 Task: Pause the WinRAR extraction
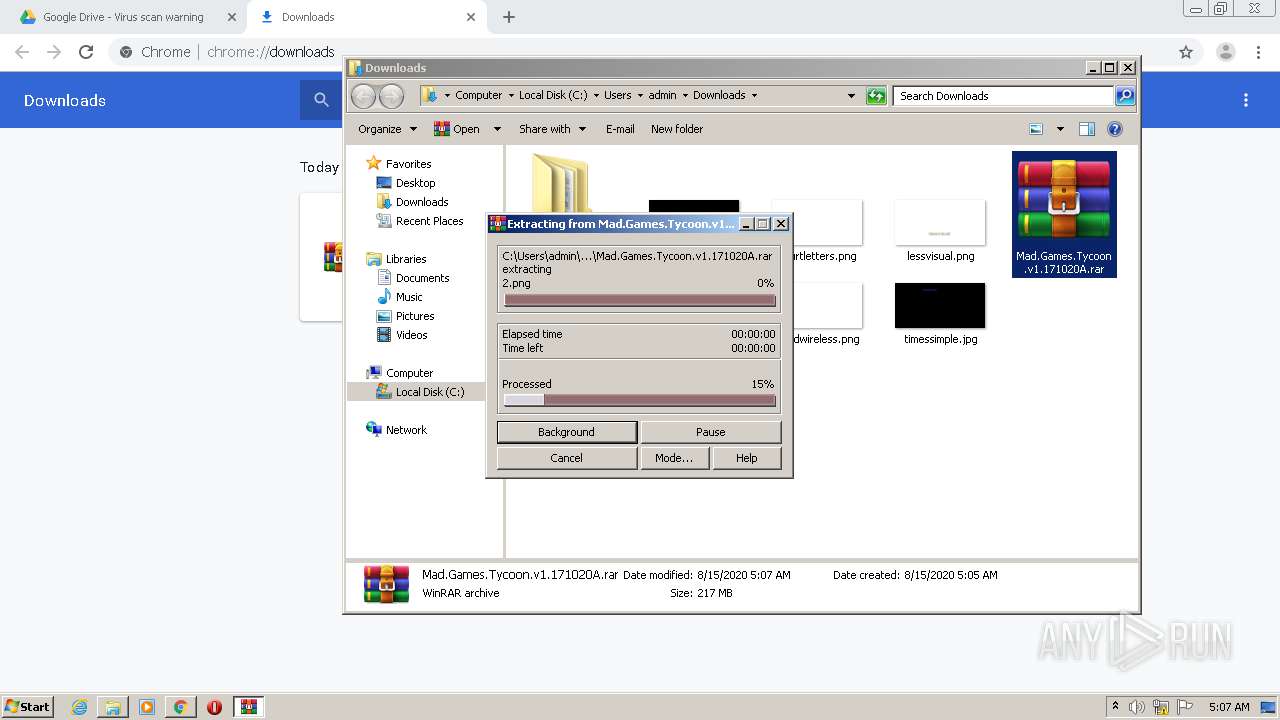point(710,432)
